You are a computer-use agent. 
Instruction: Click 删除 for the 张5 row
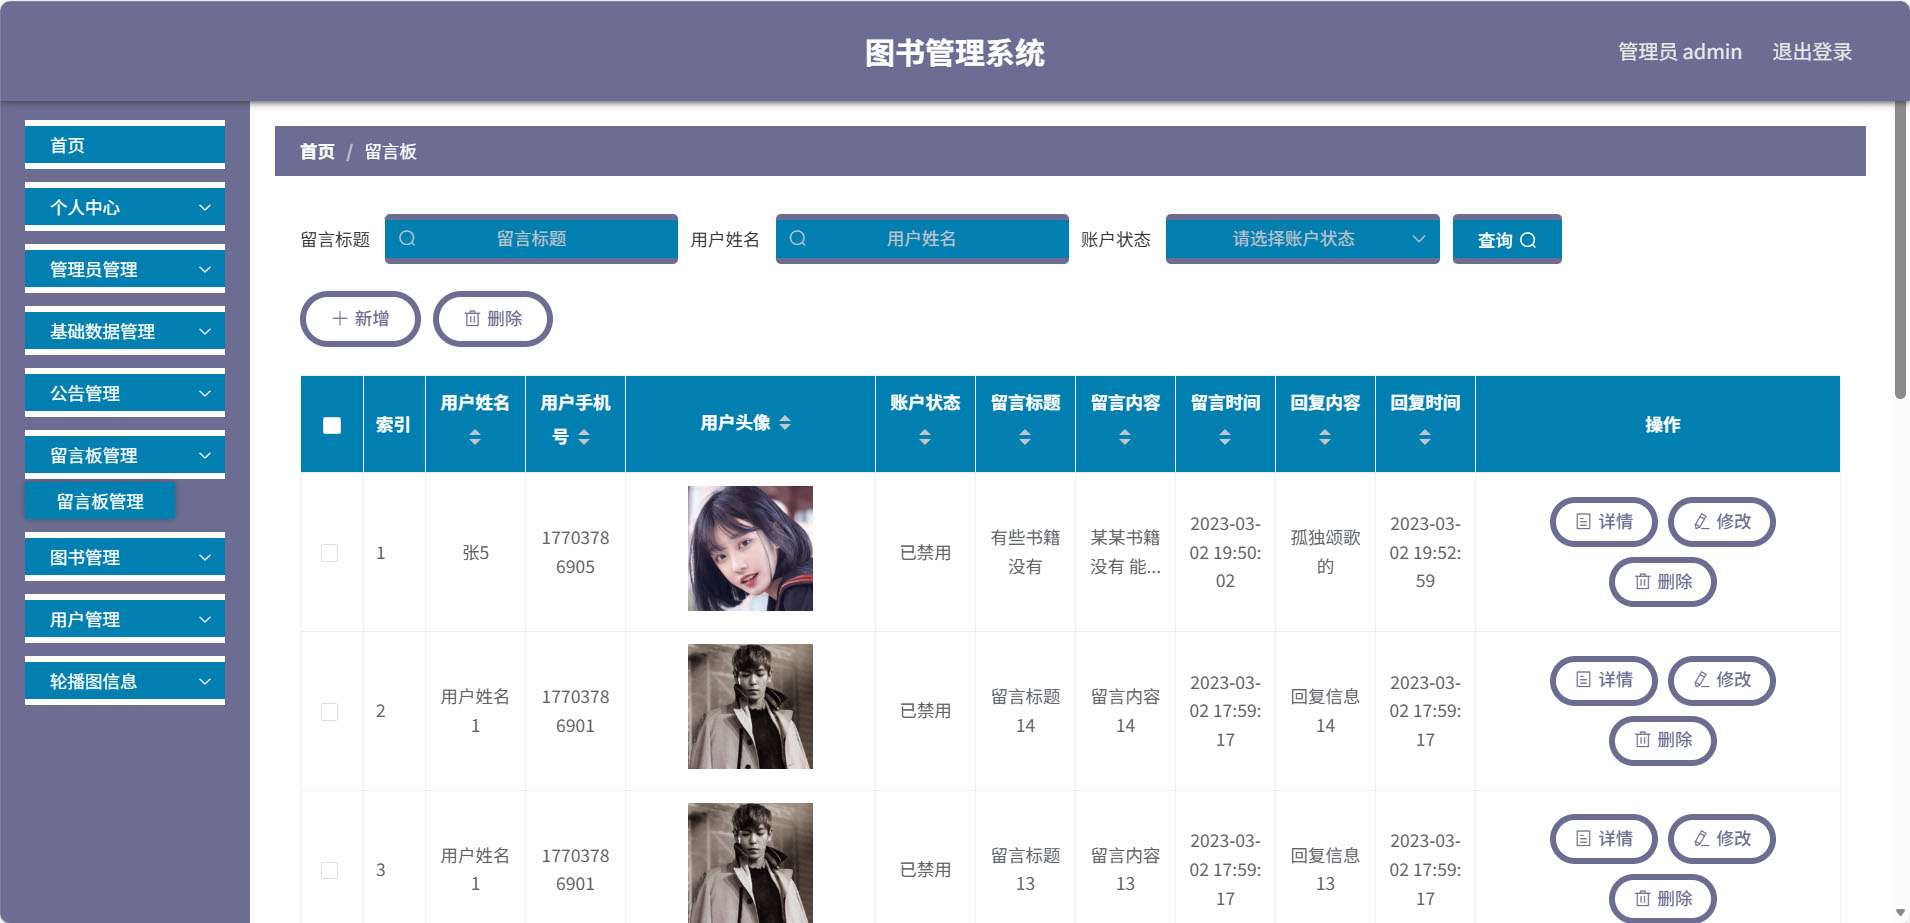tap(1663, 582)
